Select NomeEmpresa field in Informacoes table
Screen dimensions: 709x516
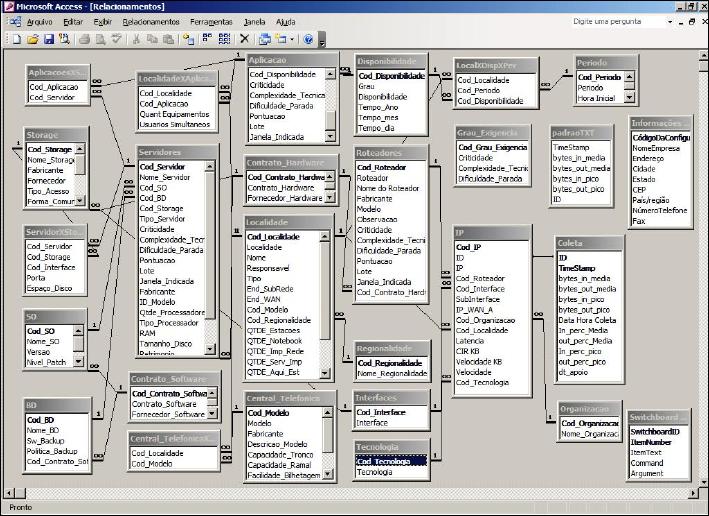[x=661, y=148]
